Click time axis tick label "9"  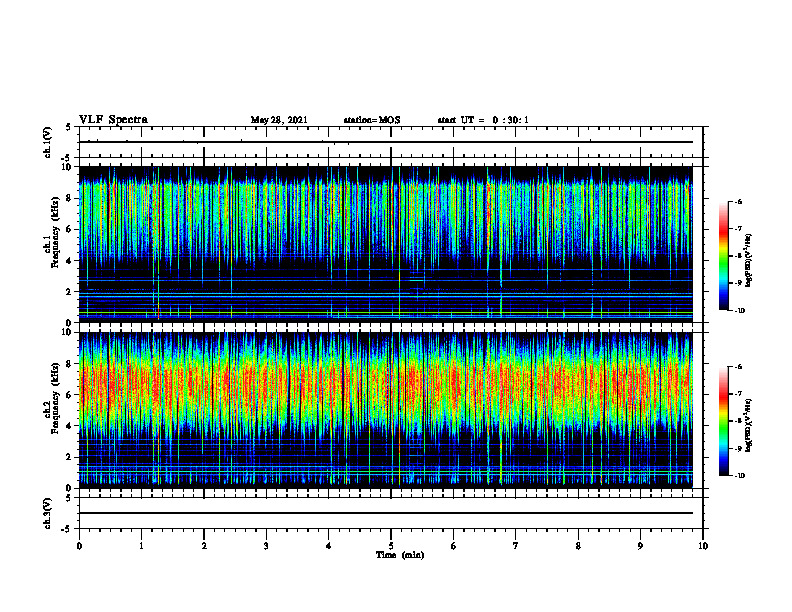pyautogui.click(x=640, y=546)
